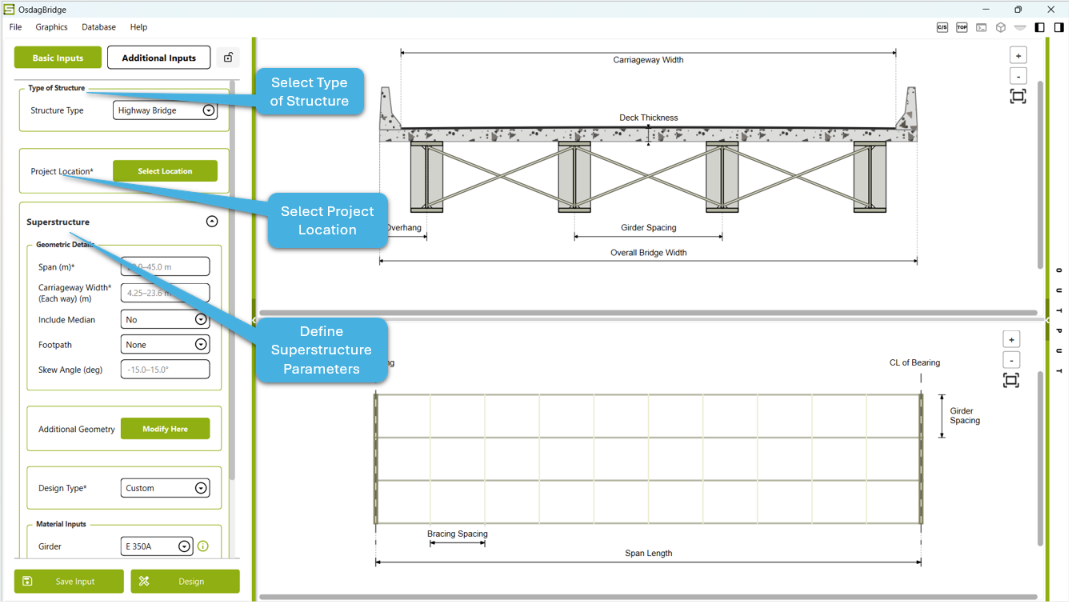
Task: Click the cross-section view vertical scrollbar
Action: coord(1040,175)
